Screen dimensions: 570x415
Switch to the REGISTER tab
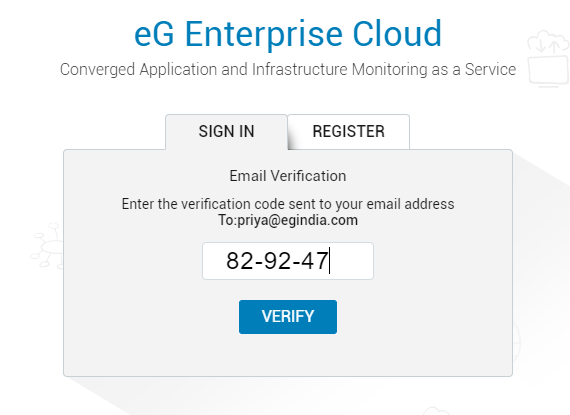(x=349, y=132)
